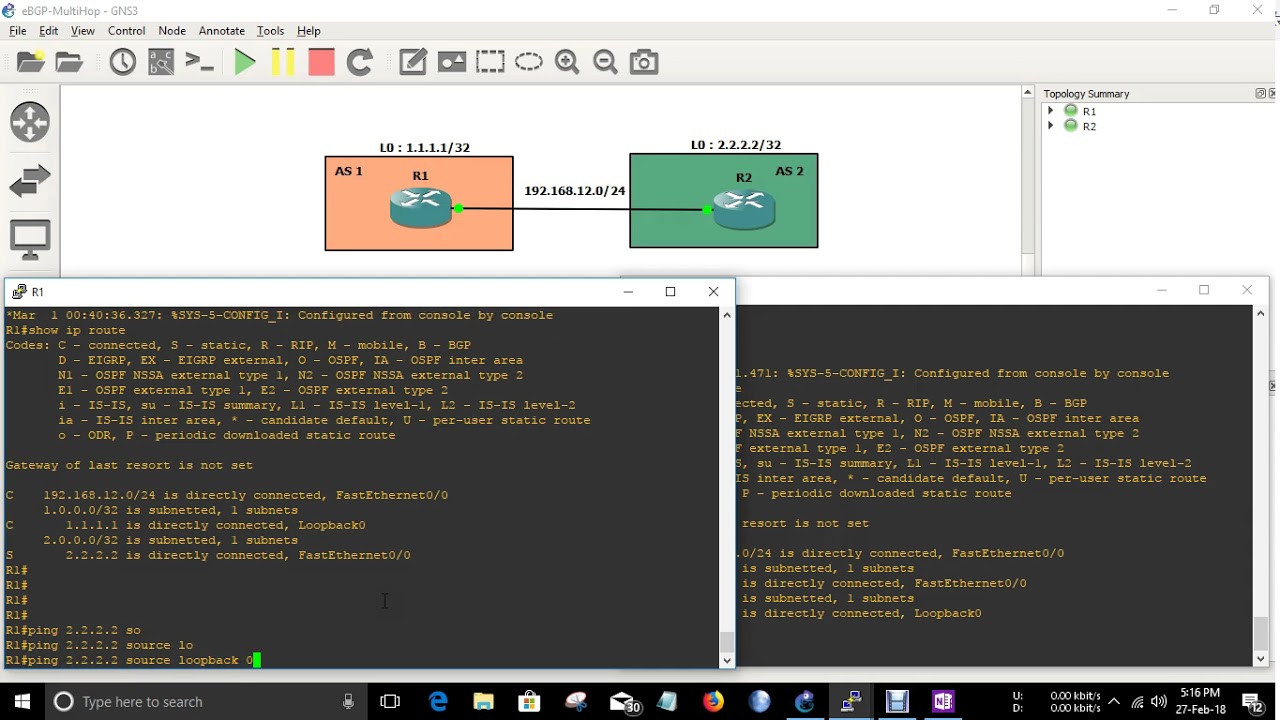
Task: Maximize the R1 terminal window
Action: (670, 292)
